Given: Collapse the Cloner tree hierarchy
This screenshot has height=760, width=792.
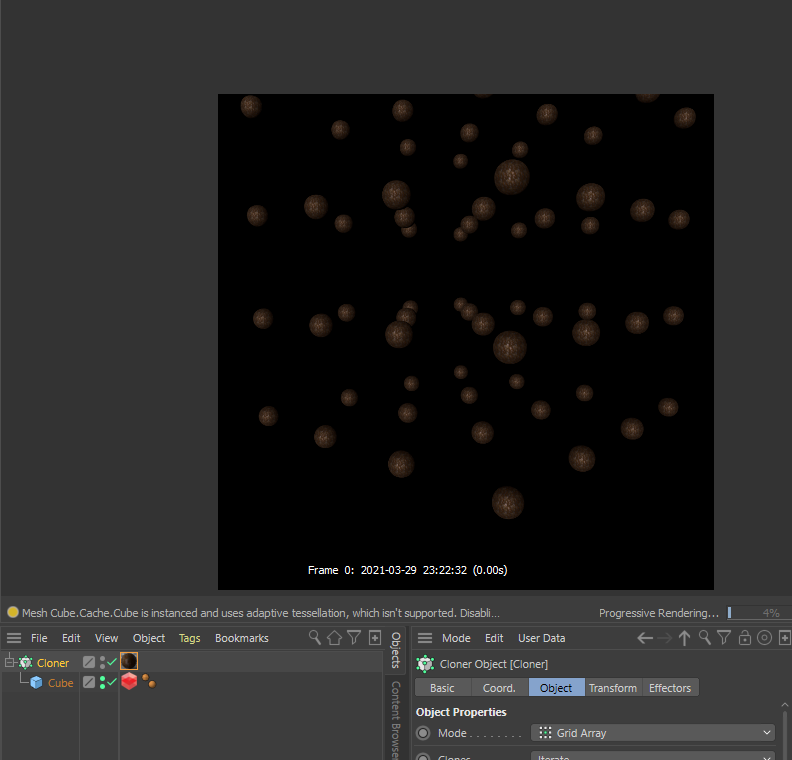Looking at the screenshot, I should point(9,662).
